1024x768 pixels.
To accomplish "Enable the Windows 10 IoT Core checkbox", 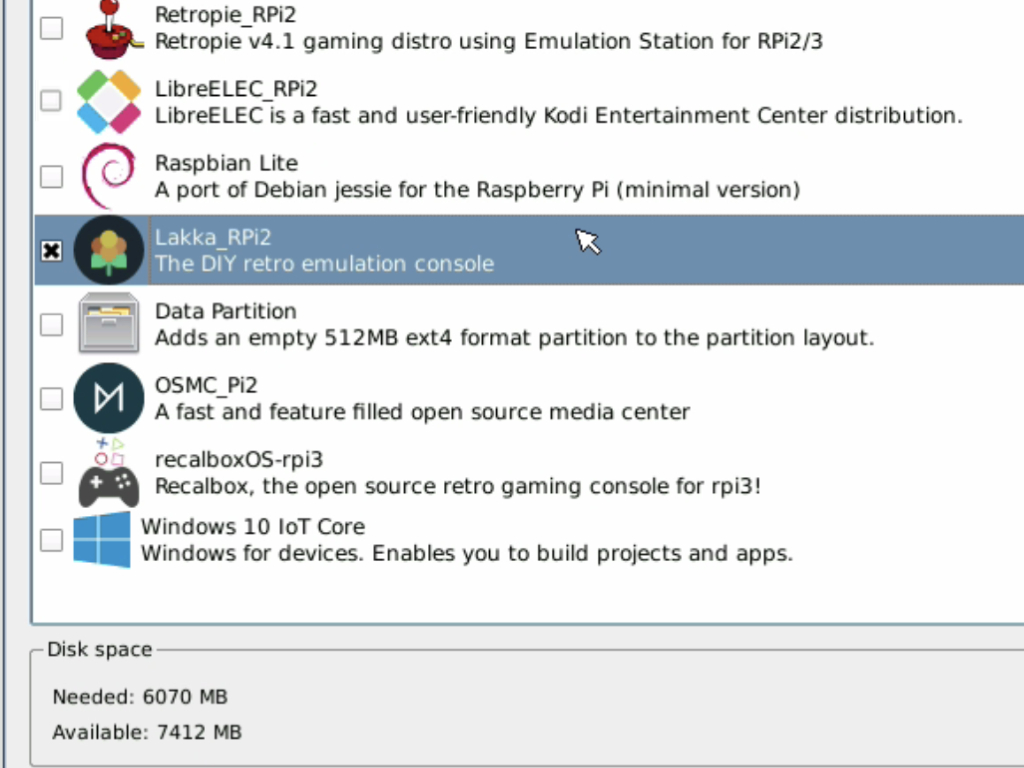I will pos(52,540).
